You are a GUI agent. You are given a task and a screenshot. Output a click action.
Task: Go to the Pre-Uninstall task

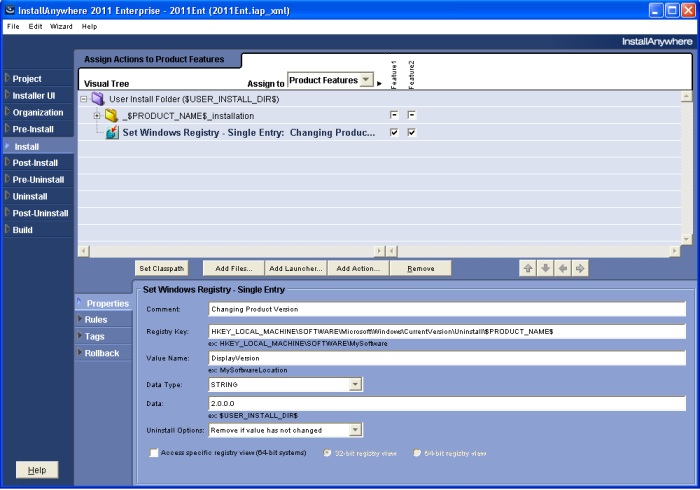[x=38, y=180]
